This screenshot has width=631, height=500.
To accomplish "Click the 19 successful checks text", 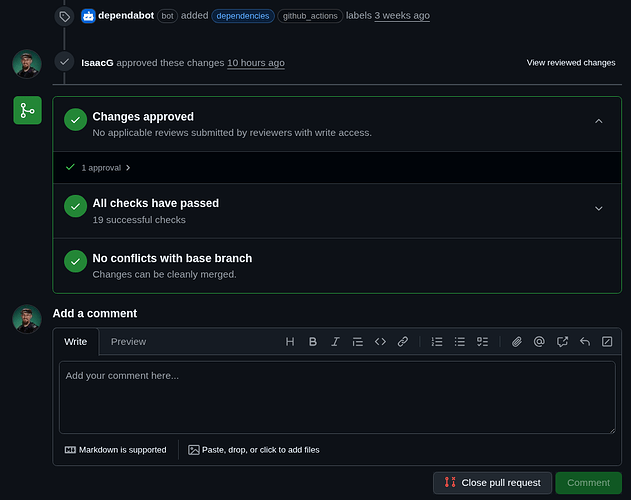I will pos(139,220).
